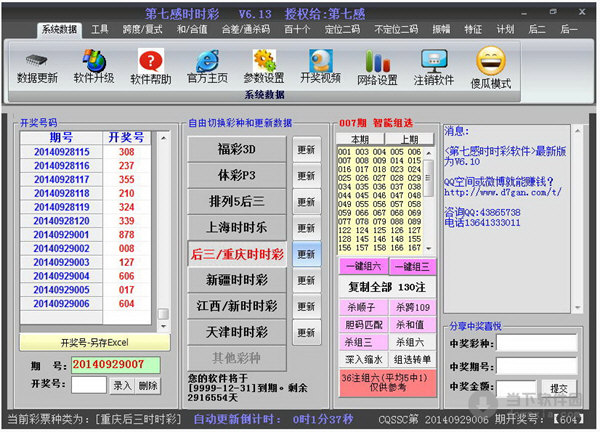This screenshot has width=600, height=432.
Task: Click the 杀跨109 button
Action: tap(412, 307)
